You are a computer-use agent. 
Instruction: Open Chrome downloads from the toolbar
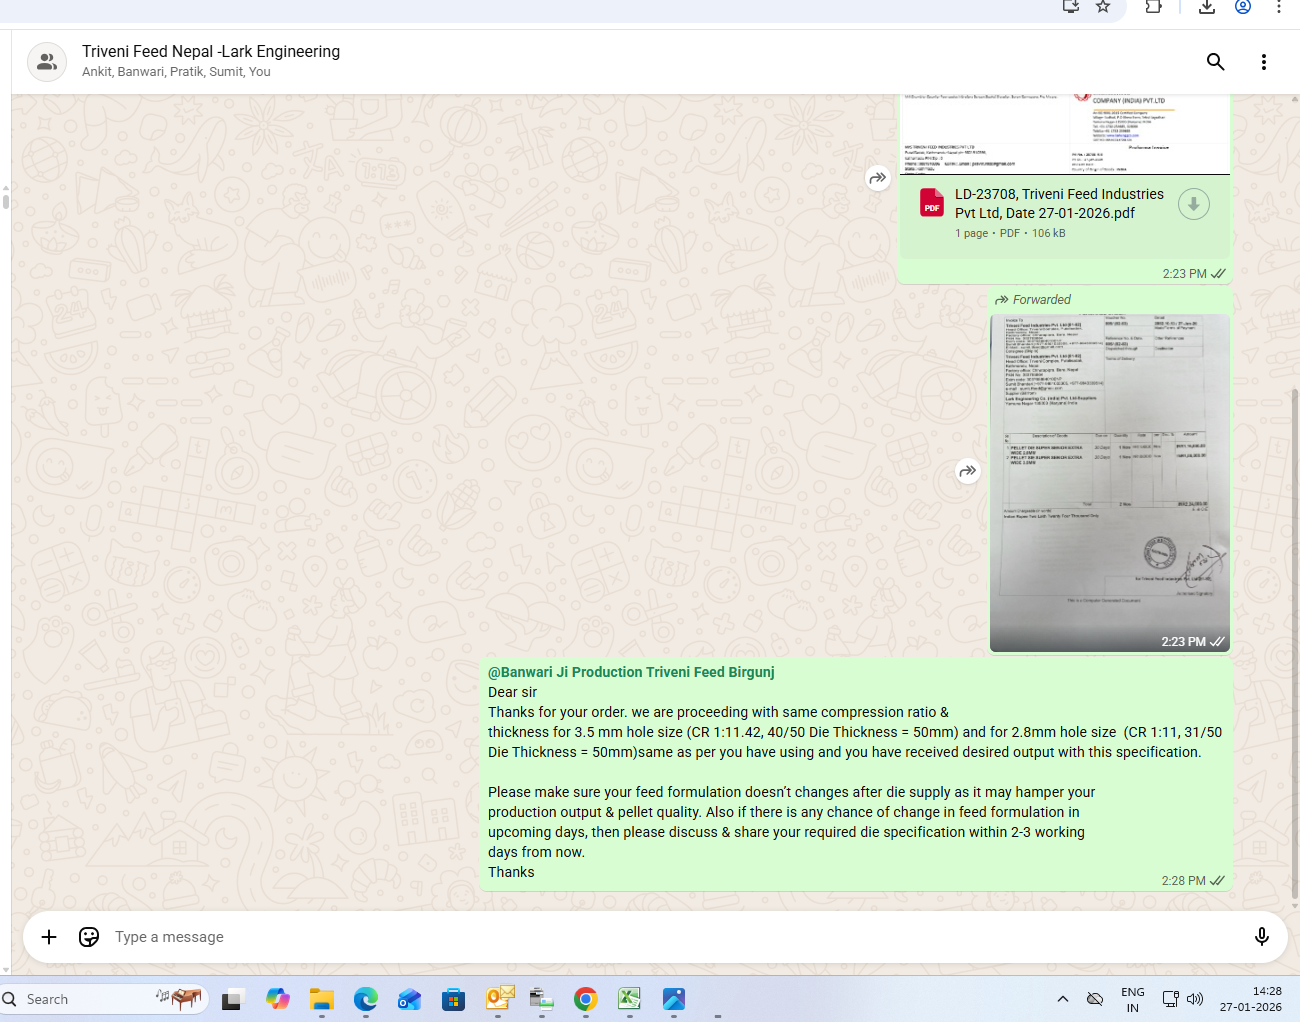1207,7
